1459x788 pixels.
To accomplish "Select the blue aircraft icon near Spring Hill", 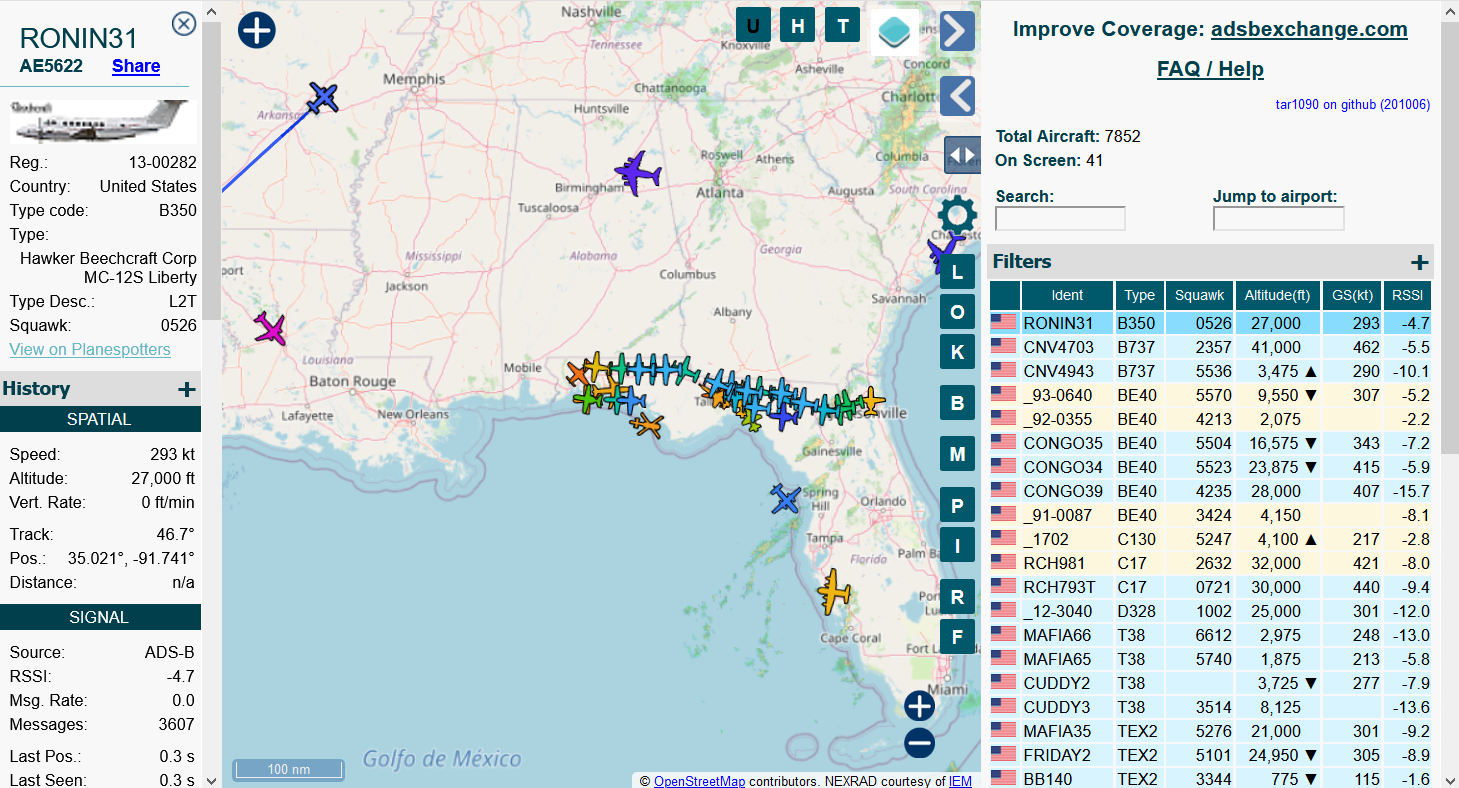I will coord(786,498).
